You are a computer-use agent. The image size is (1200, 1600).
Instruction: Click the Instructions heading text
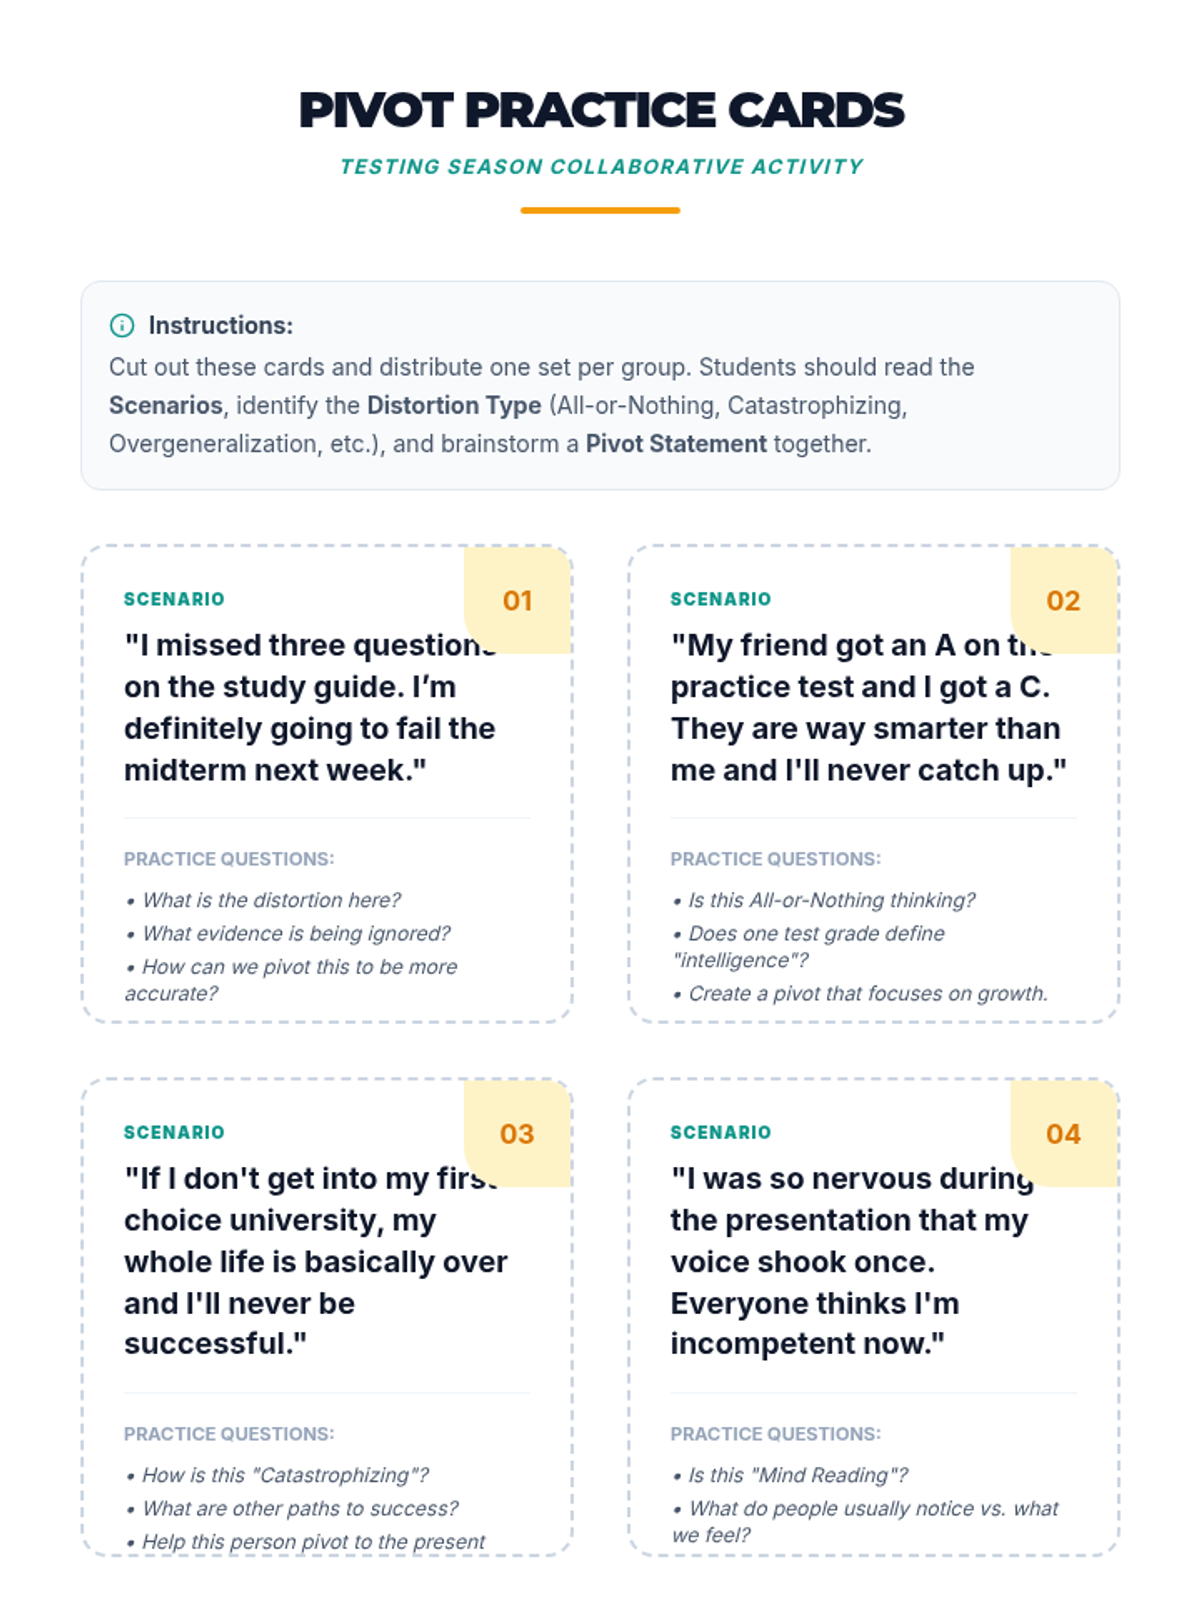(x=221, y=325)
